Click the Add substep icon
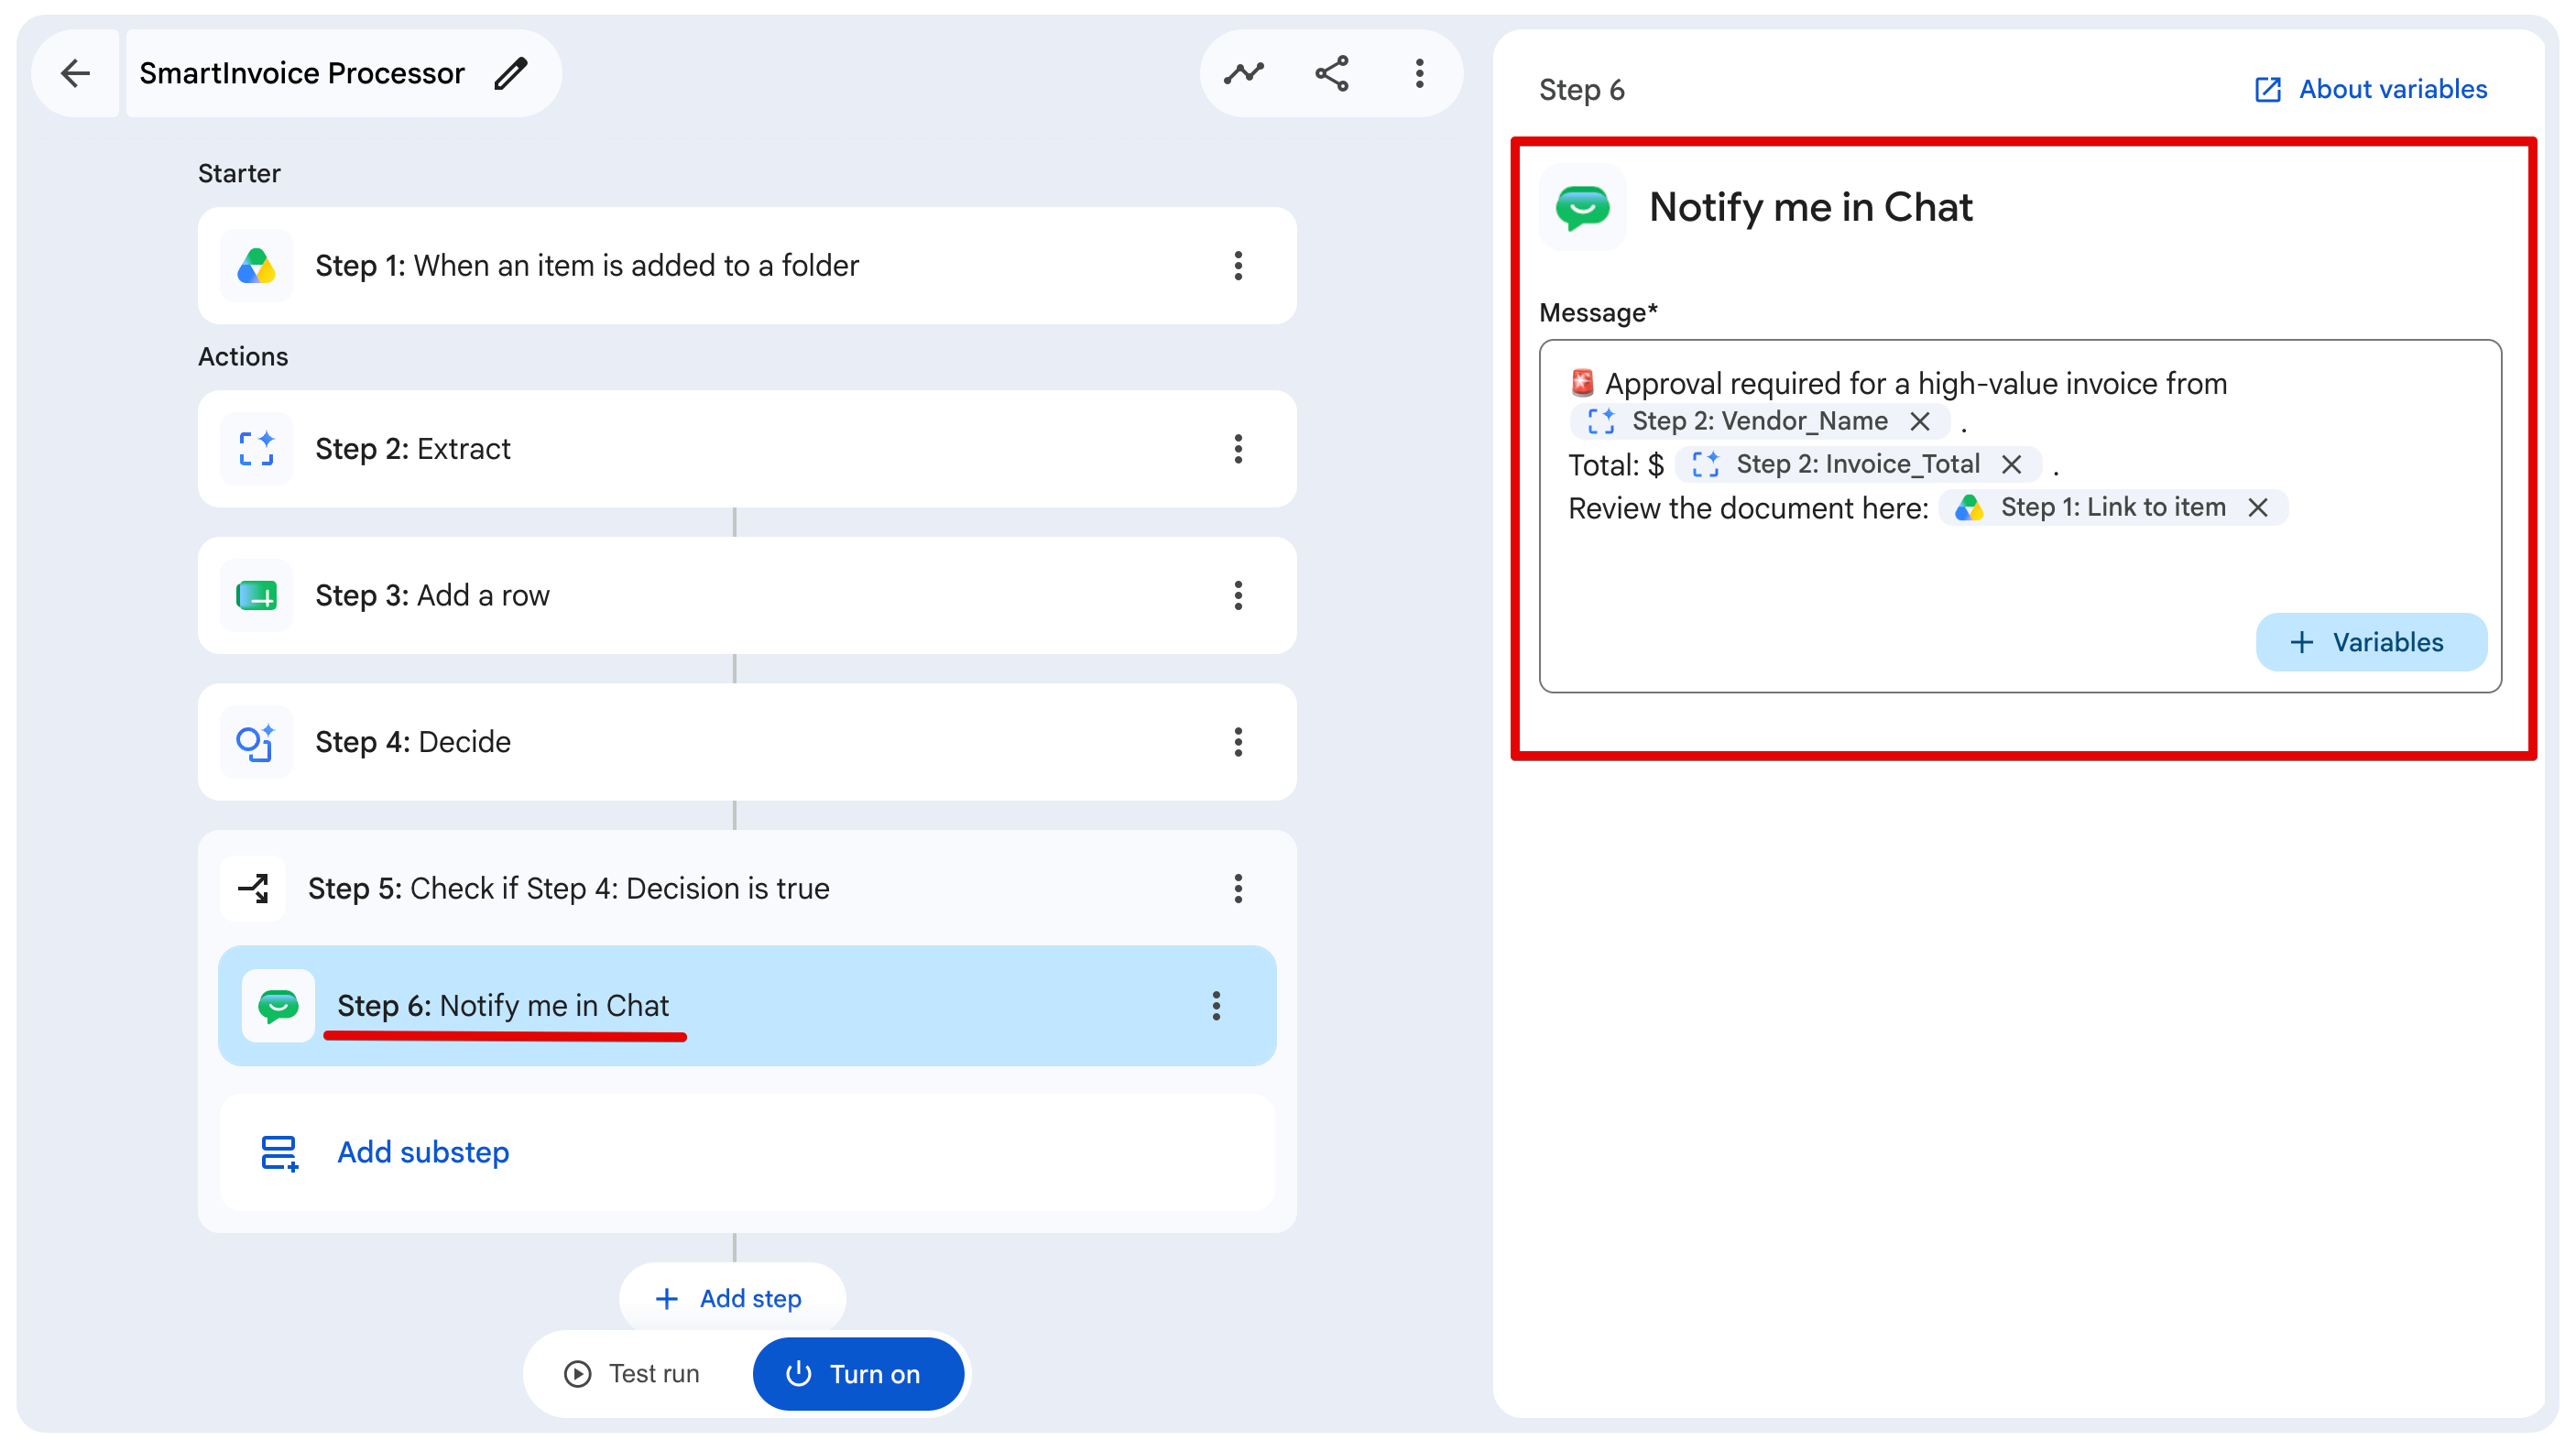The width and height of the screenshot is (2576, 1451). coord(279,1152)
